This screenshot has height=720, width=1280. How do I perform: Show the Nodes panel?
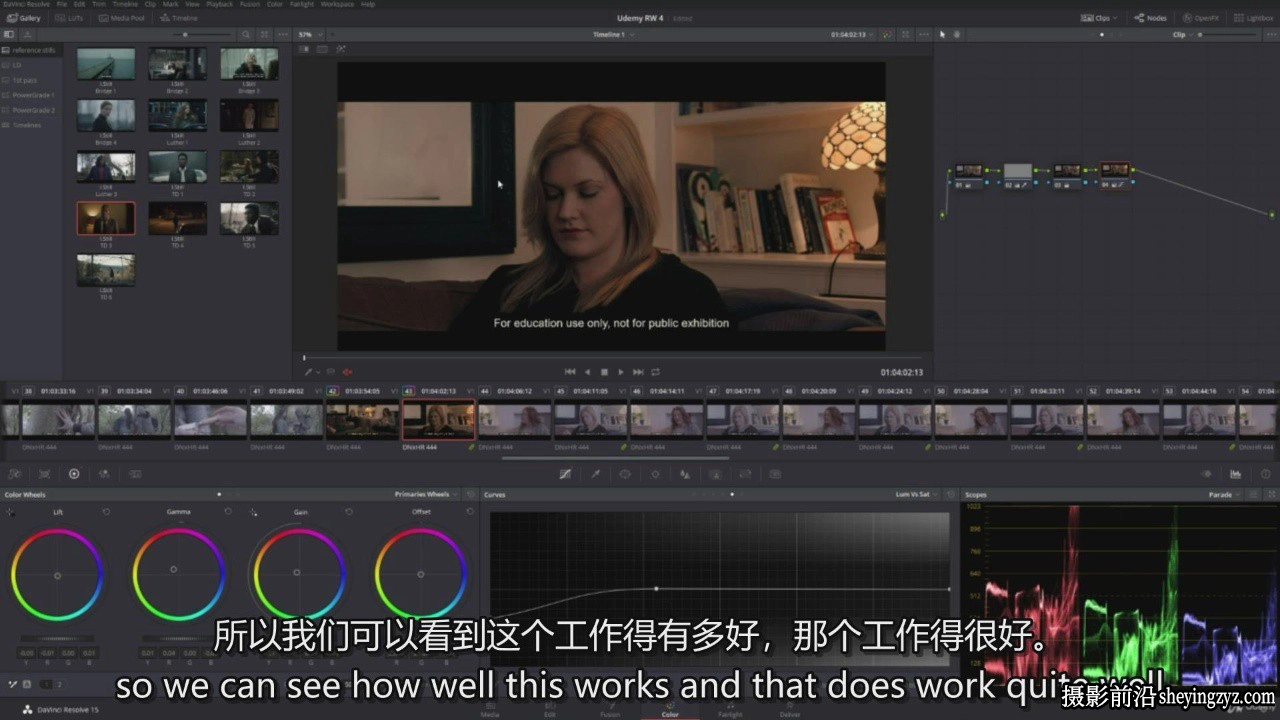tap(1150, 18)
